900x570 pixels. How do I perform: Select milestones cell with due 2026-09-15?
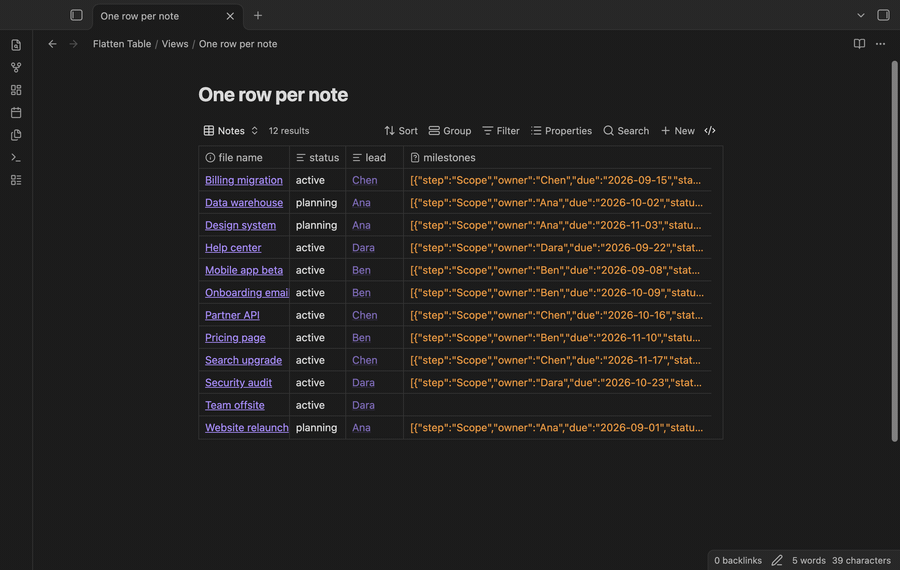point(557,180)
